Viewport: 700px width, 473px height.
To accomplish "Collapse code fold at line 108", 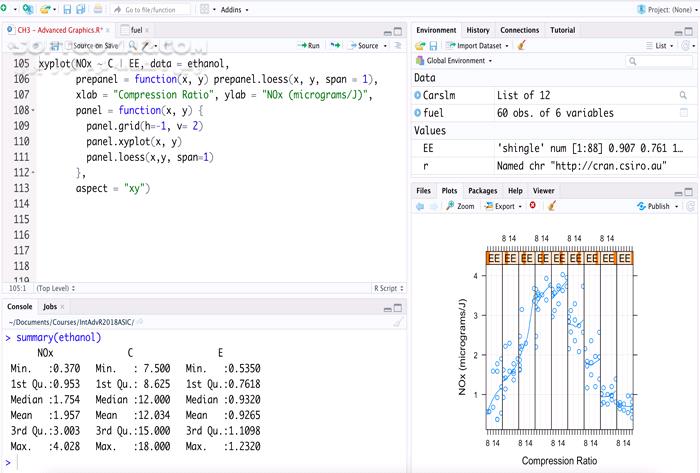I will click(33, 110).
